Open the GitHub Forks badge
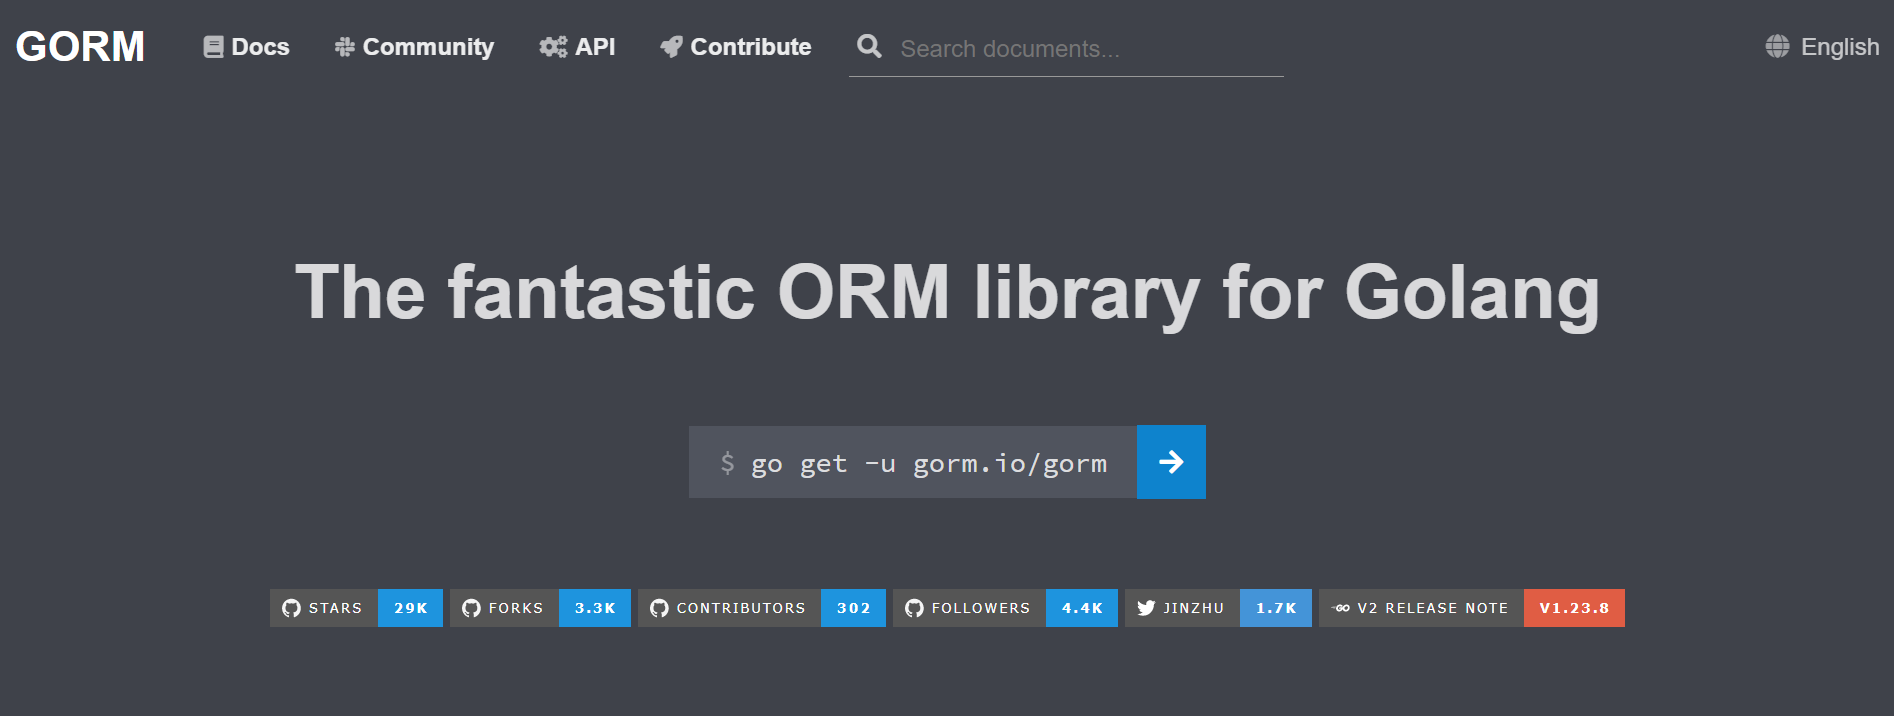Image resolution: width=1894 pixels, height=716 pixels. coord(540,608)
